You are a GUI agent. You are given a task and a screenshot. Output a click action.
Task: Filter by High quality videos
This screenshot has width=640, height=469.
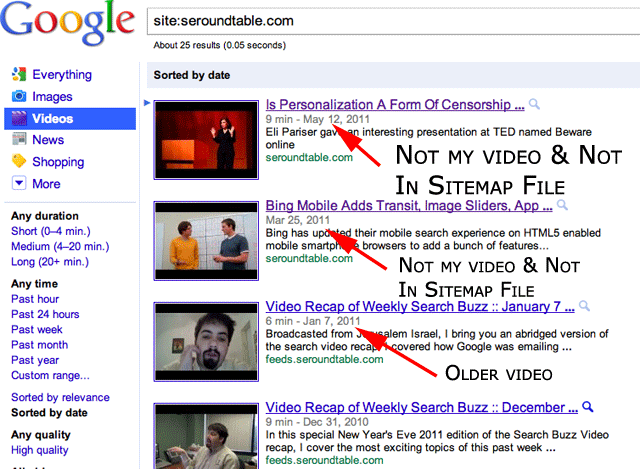point(40,450)
